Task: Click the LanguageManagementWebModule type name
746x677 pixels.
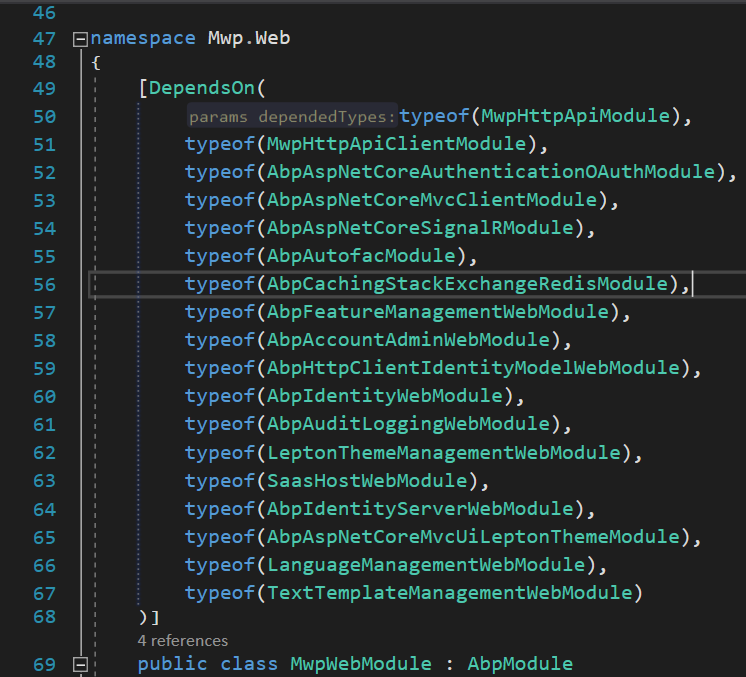Action: [426, 565]
